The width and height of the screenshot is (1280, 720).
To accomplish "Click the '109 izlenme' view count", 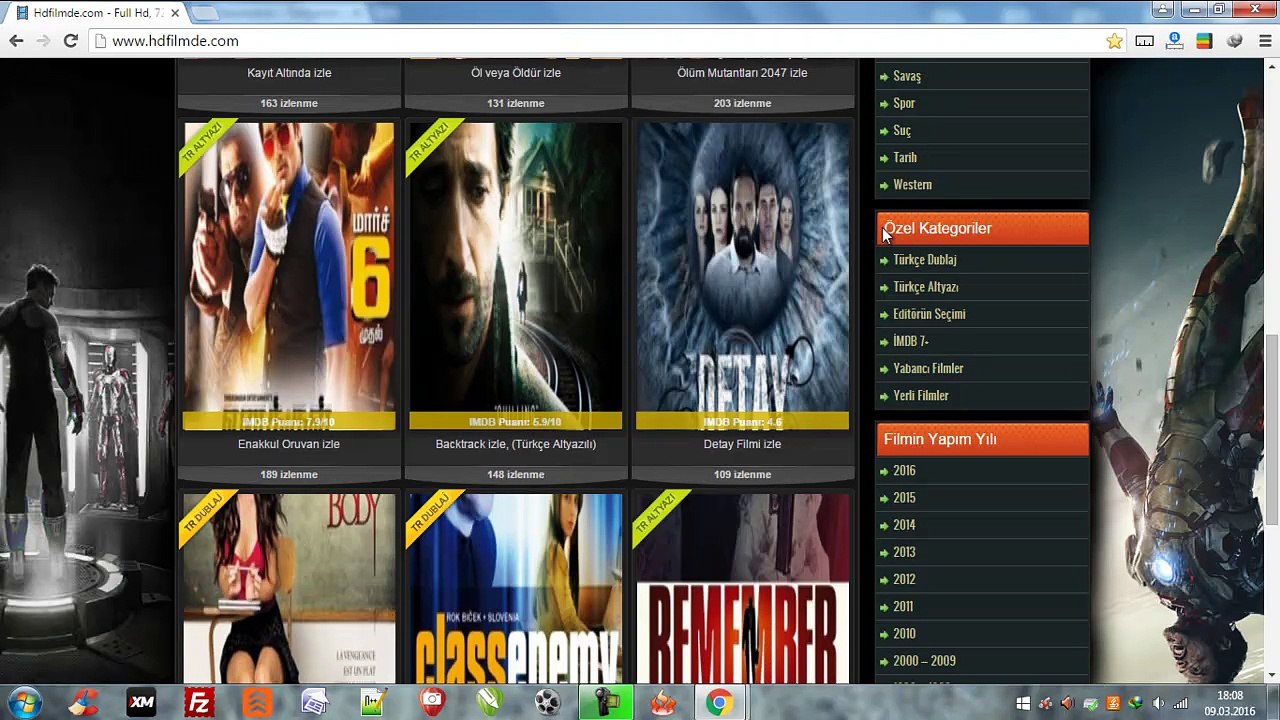I will pyautogui.click(x=742, y=474).
